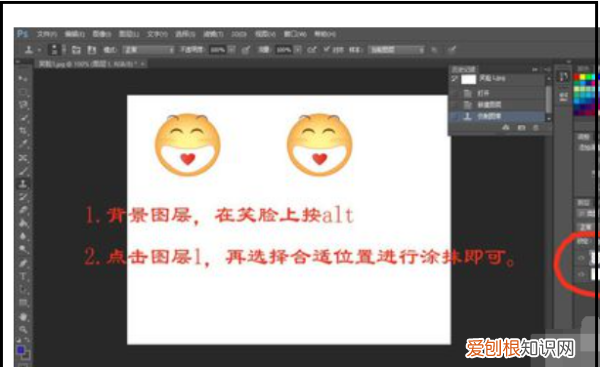600x367 pixels.
Task: Open the Opacity value slider arrow
Action: [x=232, y=50]
